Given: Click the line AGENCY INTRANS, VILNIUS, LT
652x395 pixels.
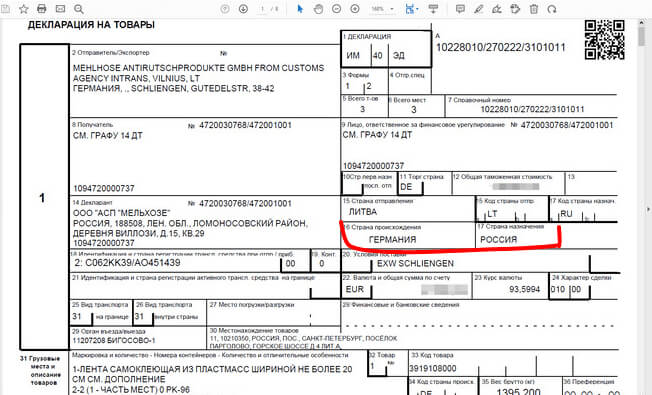Looking at the screenshot, I should click(x=136, y=78).
